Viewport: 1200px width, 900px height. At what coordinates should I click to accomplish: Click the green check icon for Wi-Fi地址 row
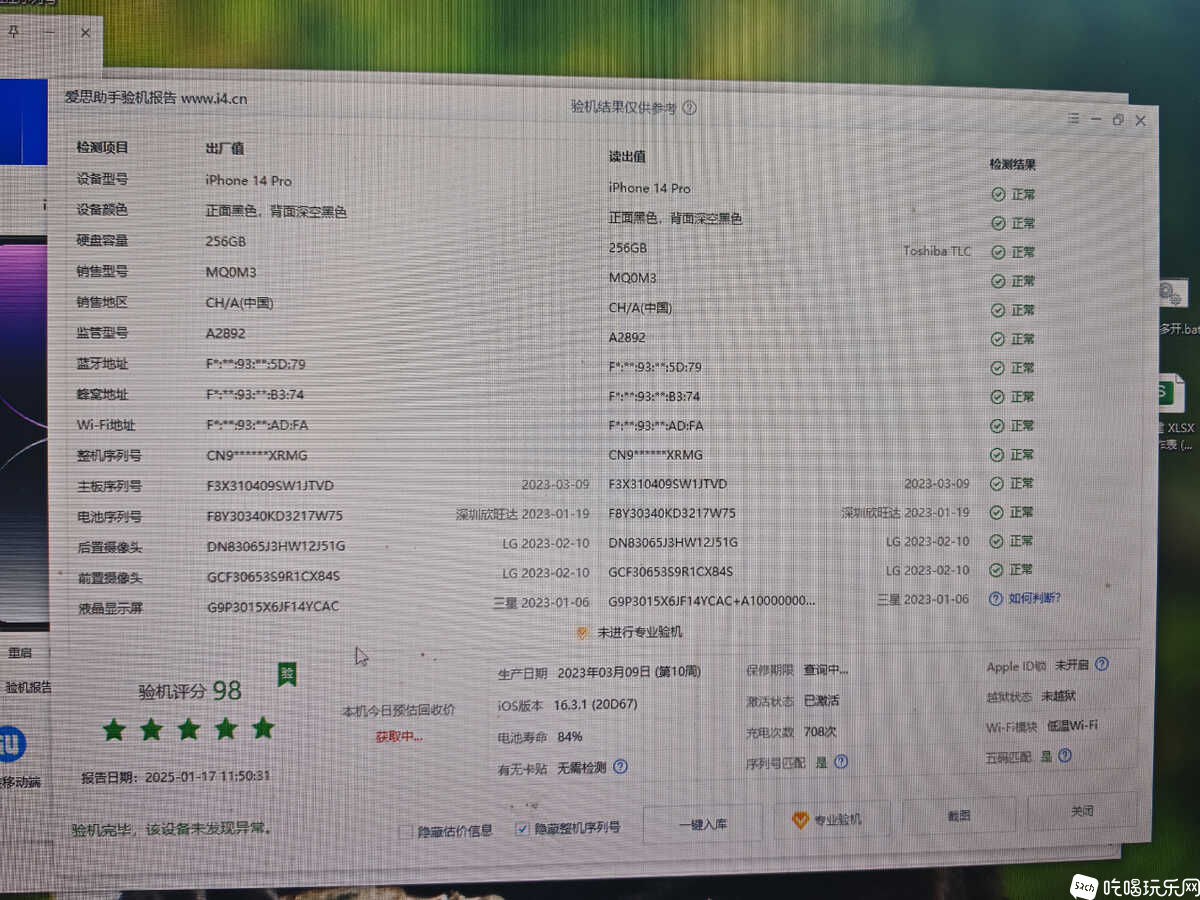997,426
